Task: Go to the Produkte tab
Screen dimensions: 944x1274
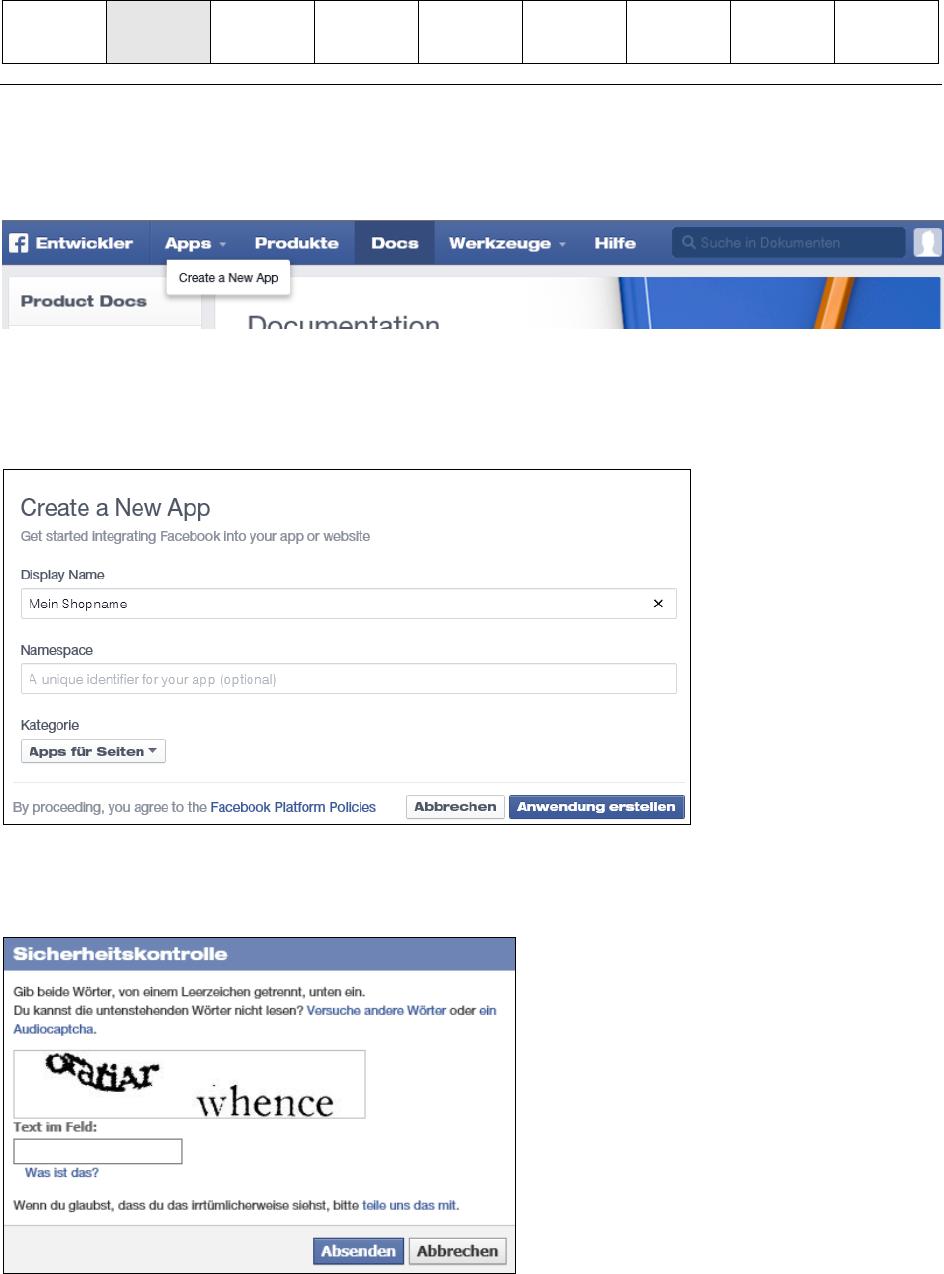Action: pyautogui.click(x=297, y=243)
